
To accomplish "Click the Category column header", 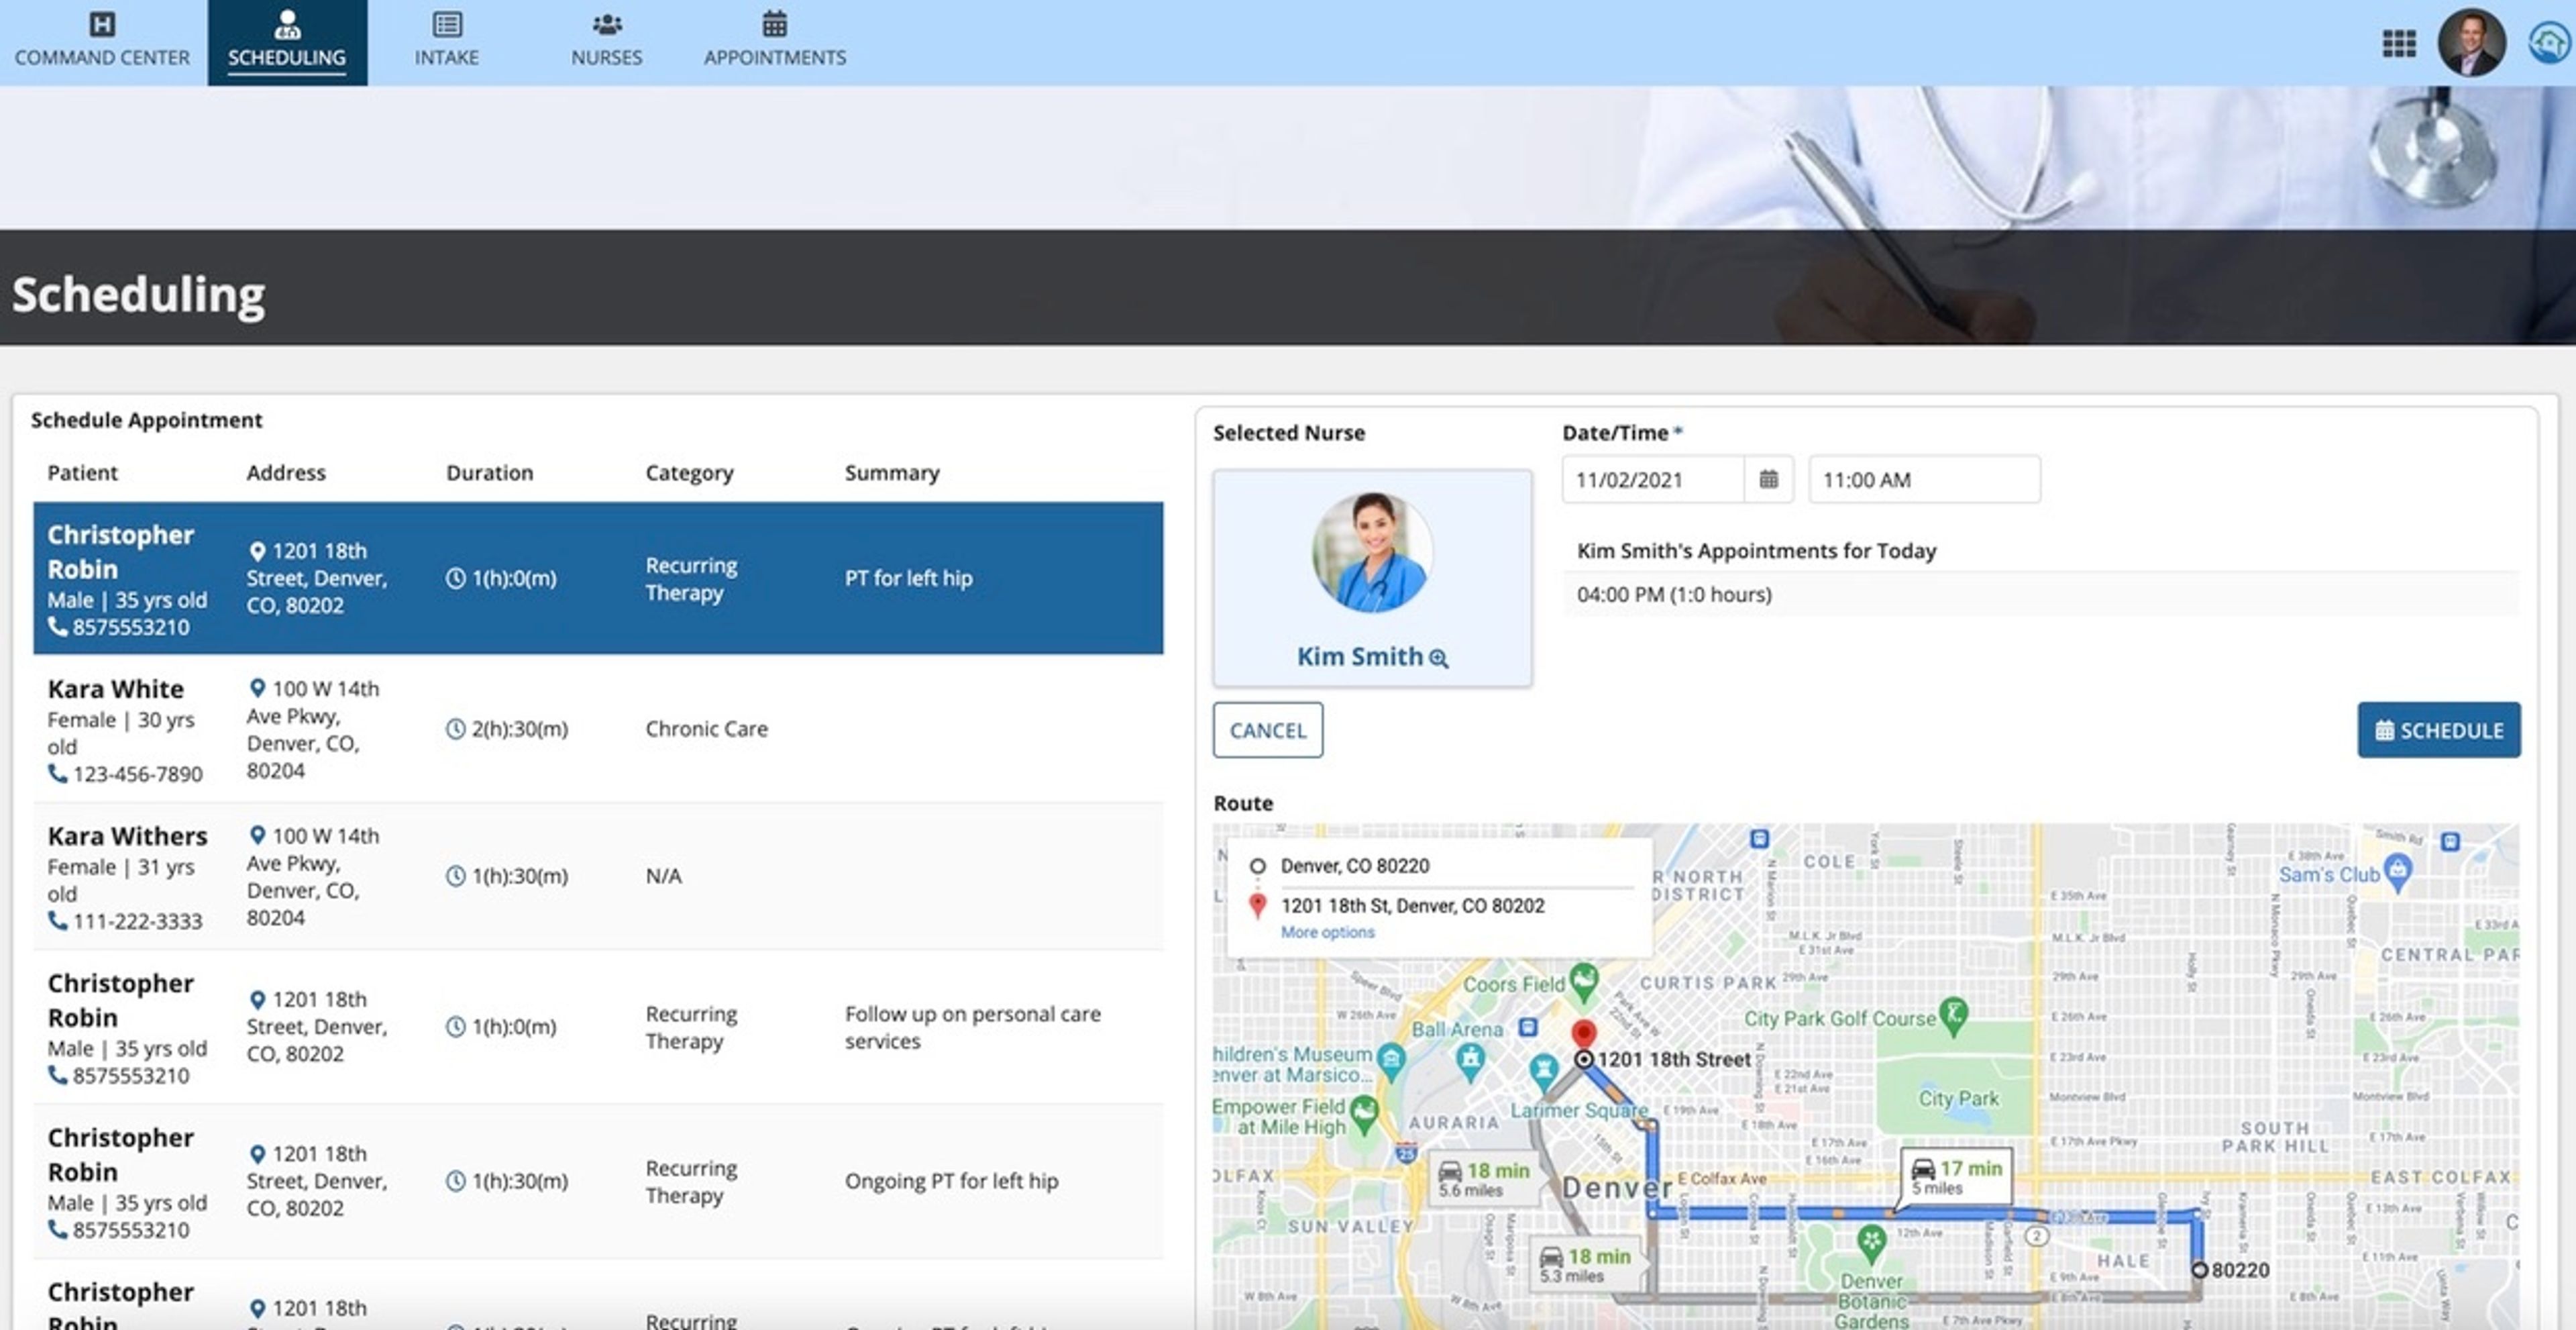I will coord(689,472).
